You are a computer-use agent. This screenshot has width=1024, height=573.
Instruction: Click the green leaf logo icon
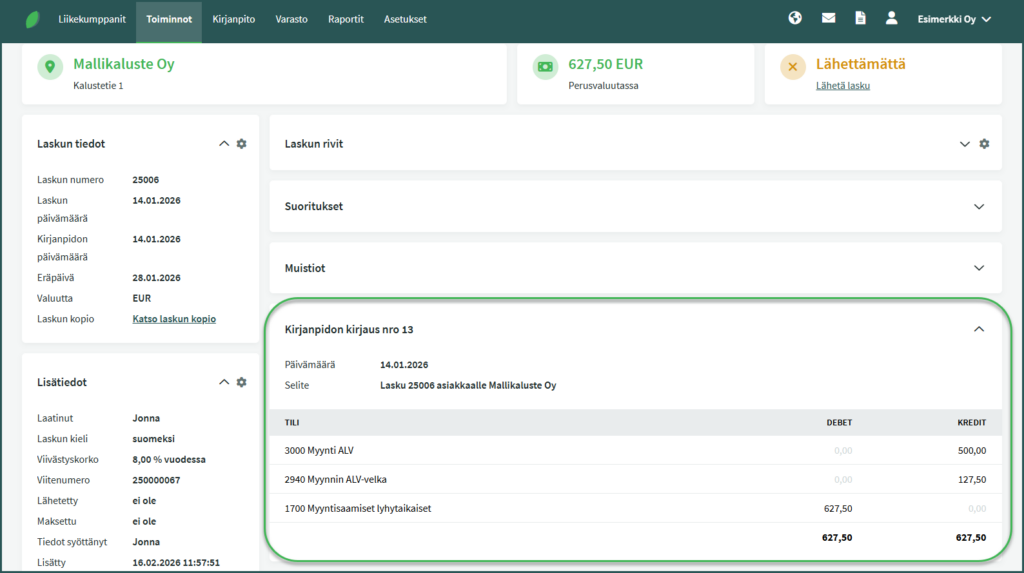(x=33, y=19)
